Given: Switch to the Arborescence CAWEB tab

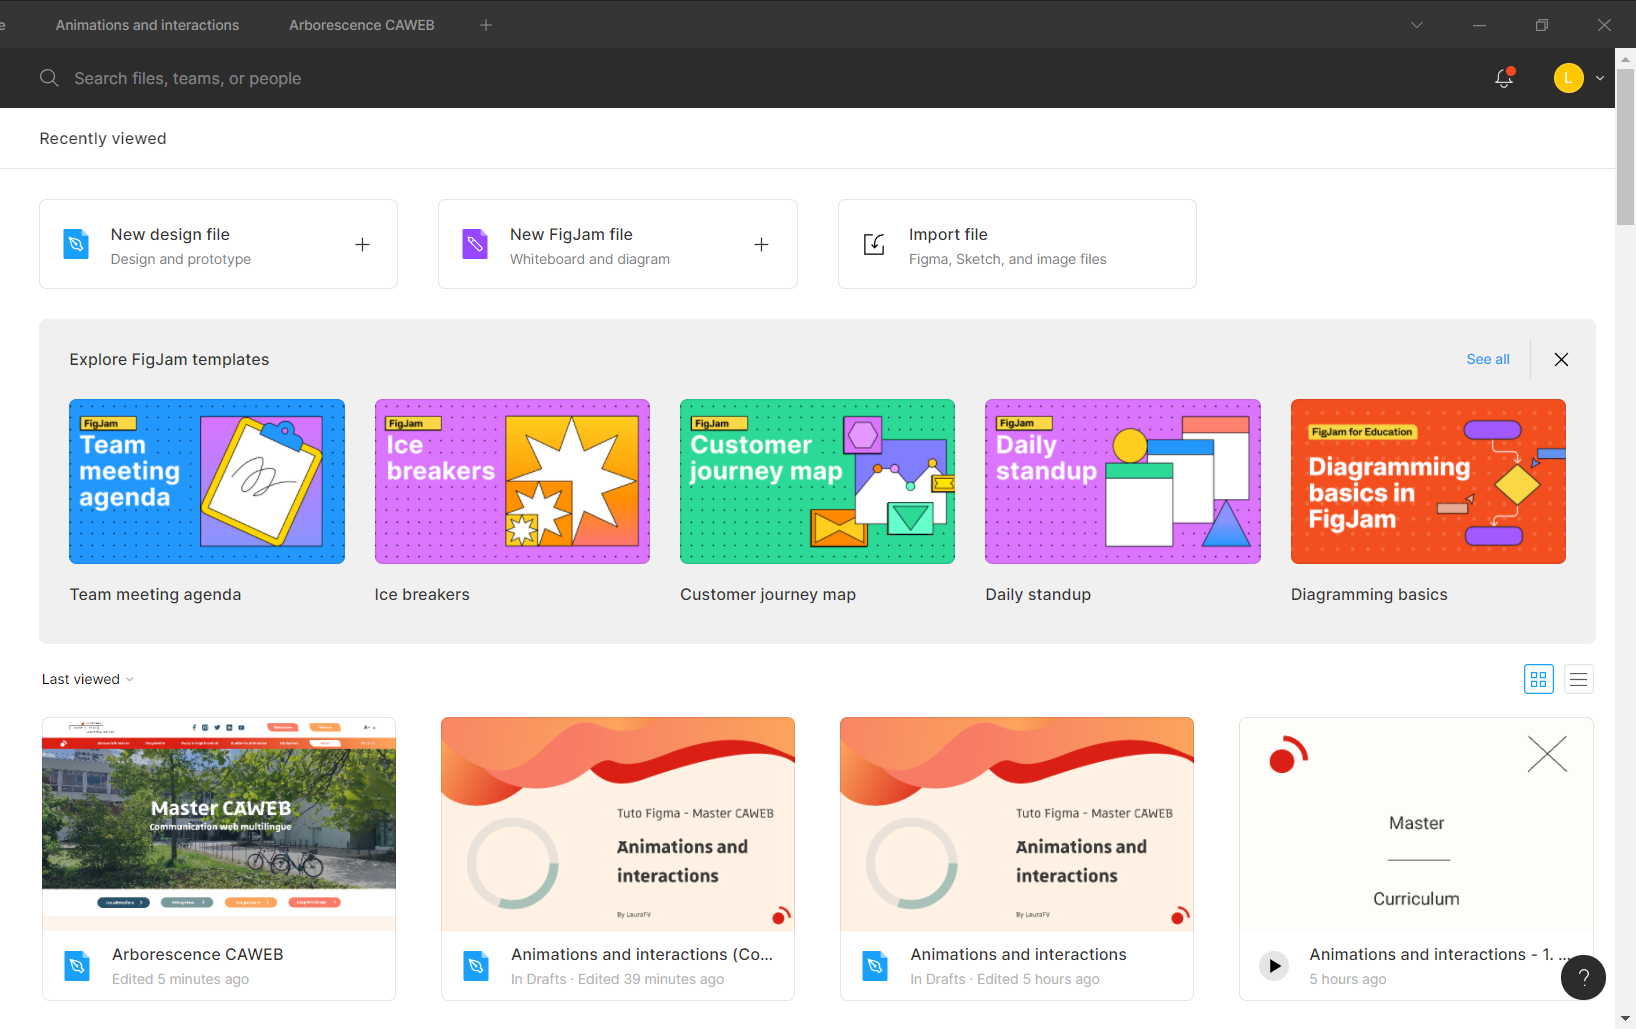Looking at the screenshot, I should [x=361, y=25].
